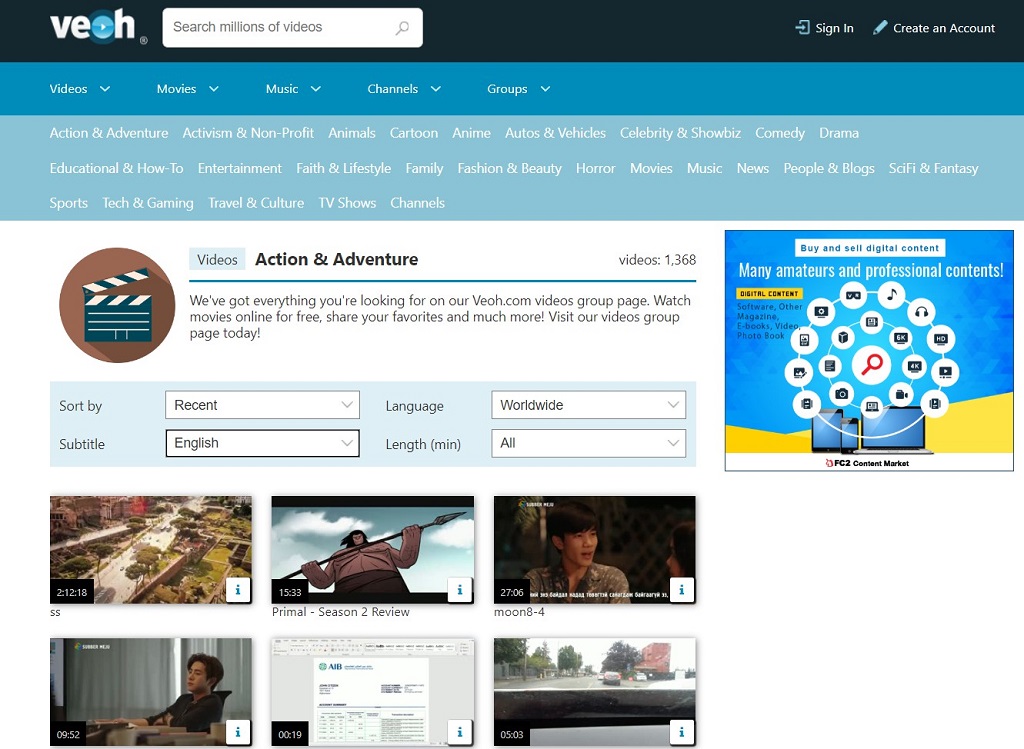Image resolution: width=1024 pixels, height=749 pixels.
Task: Play the moon8-4 video thumbnail
Action: pos(594,549)
